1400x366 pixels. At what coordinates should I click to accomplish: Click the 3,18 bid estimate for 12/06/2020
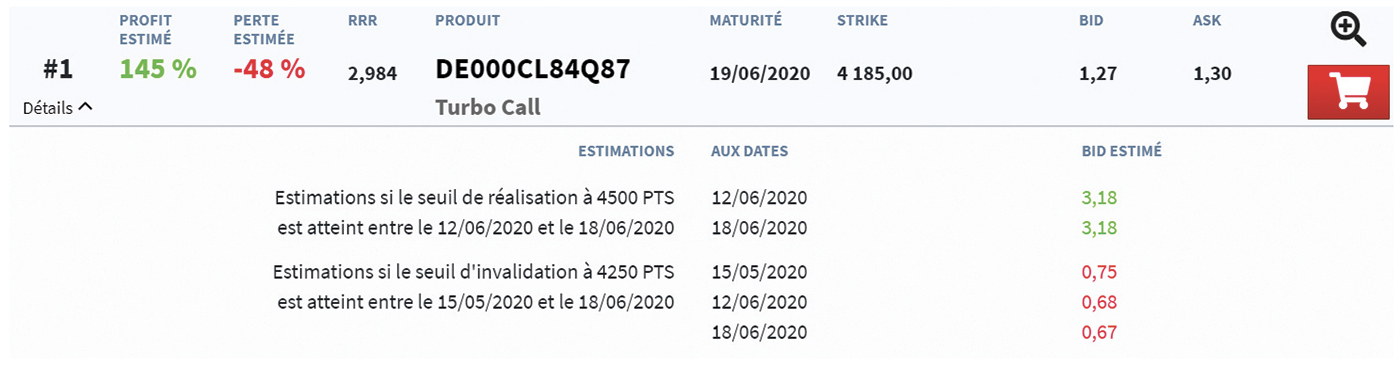point(1099,197)
